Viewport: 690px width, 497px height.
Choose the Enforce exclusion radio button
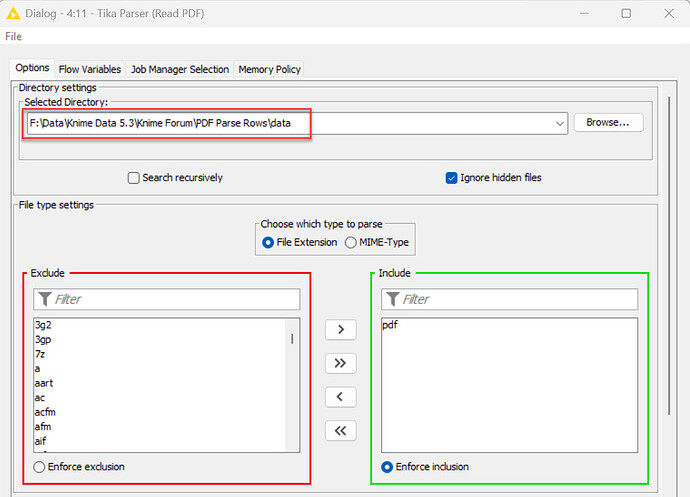(39, 467)
